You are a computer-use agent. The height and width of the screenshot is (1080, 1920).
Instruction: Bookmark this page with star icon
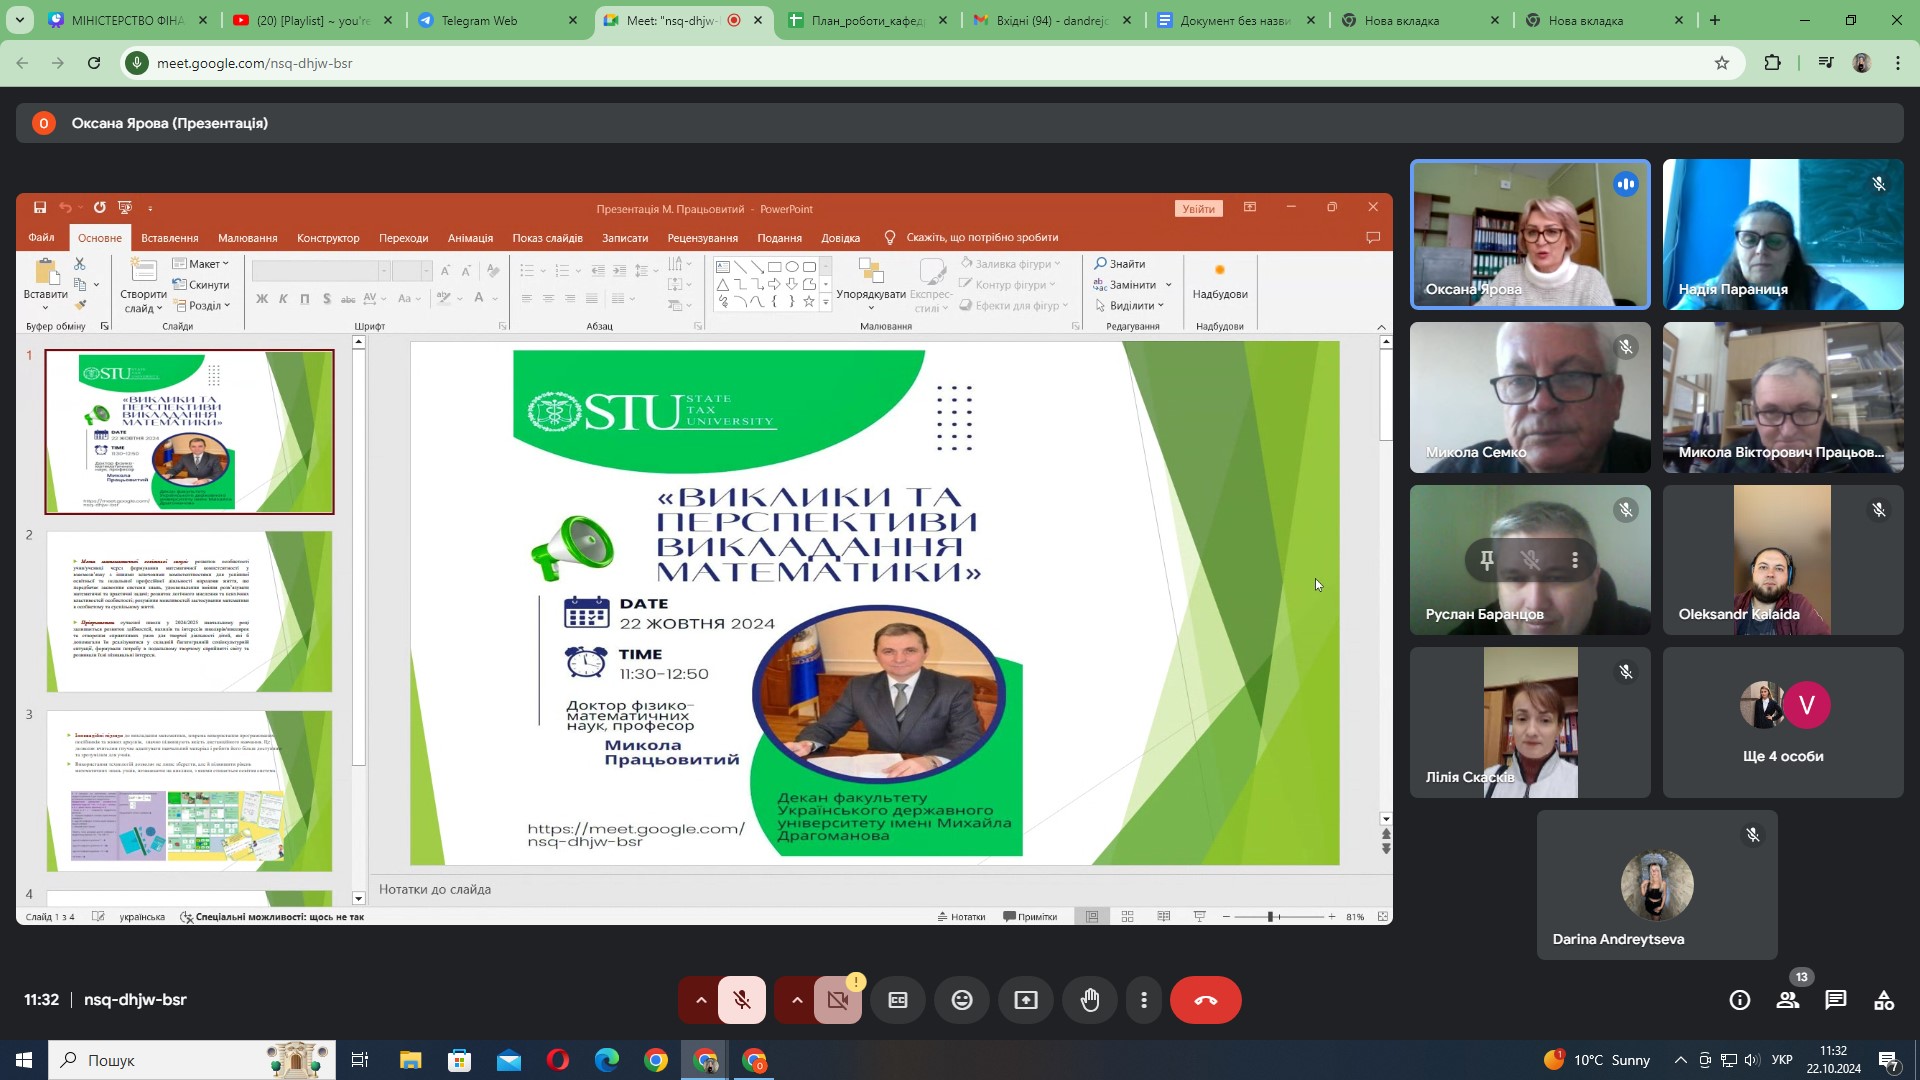(x=1722, y=63)
